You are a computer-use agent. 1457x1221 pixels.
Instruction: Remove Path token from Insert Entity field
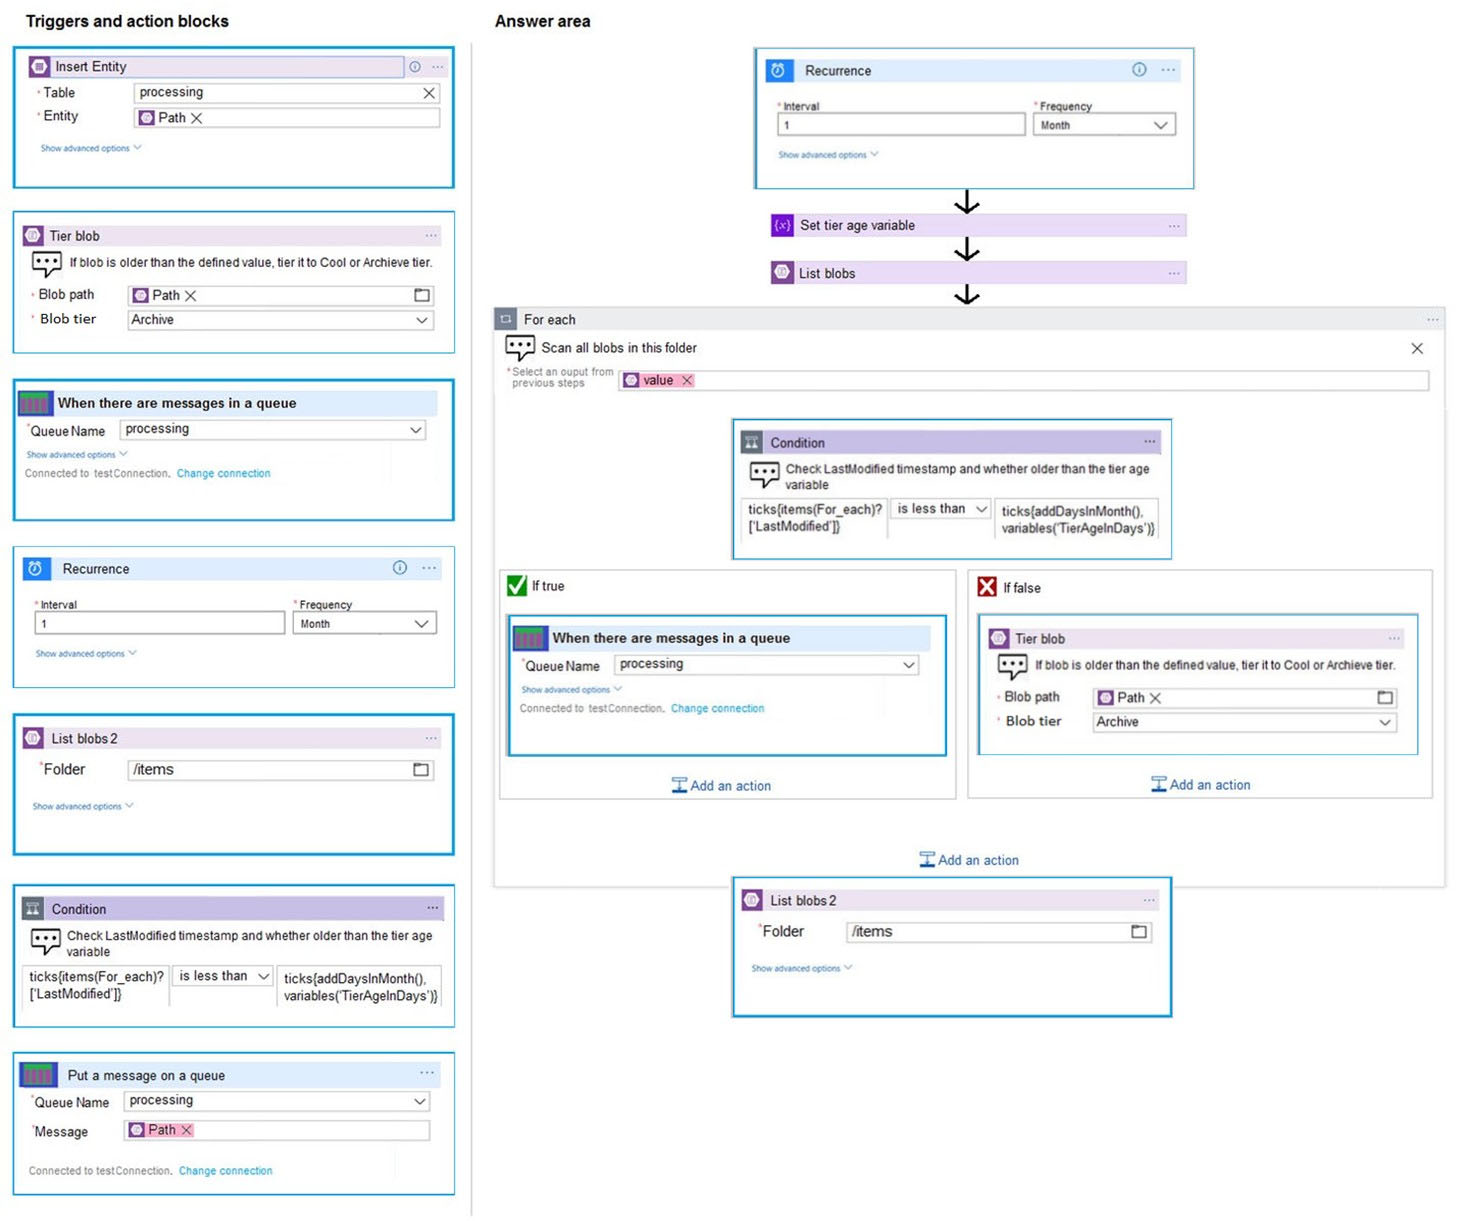click(x=197, y=118)
